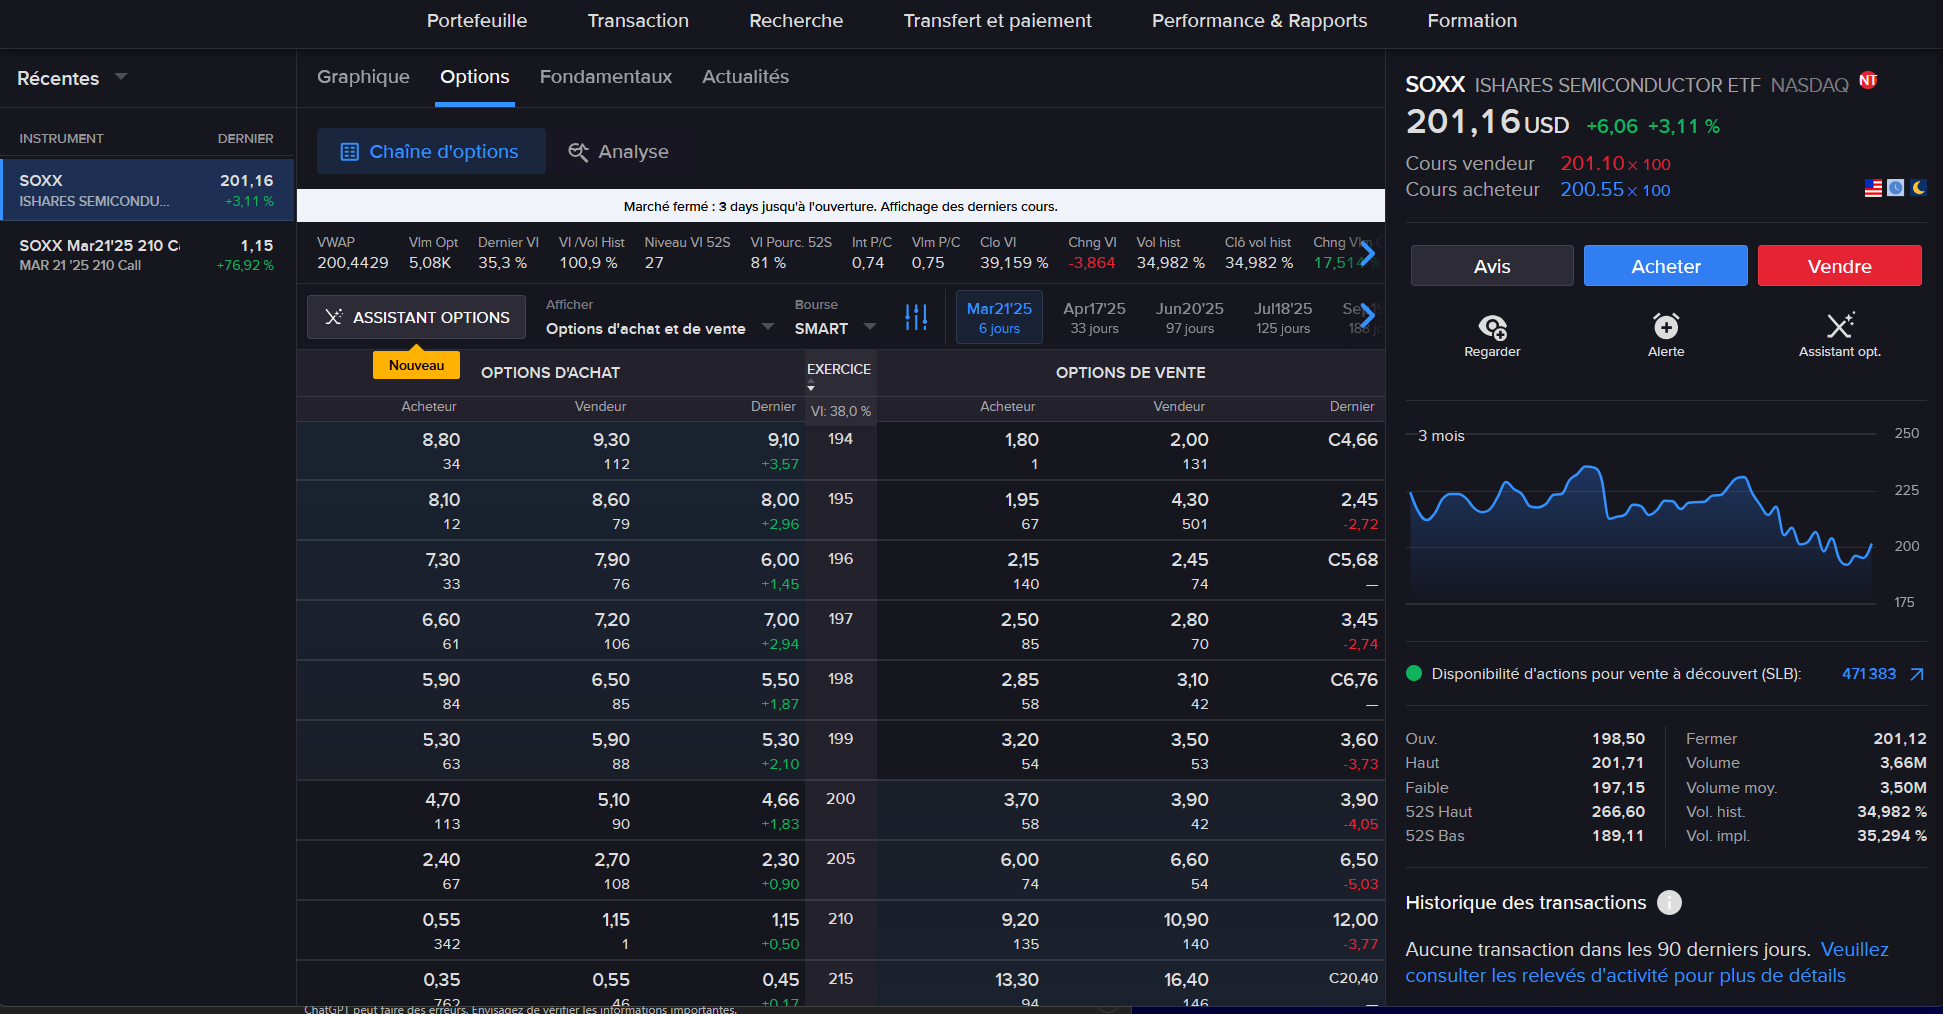Click strike 194 in the EXERCICE column
This screenshot has width=1943, height=1014.
click(x=840, y=439)
